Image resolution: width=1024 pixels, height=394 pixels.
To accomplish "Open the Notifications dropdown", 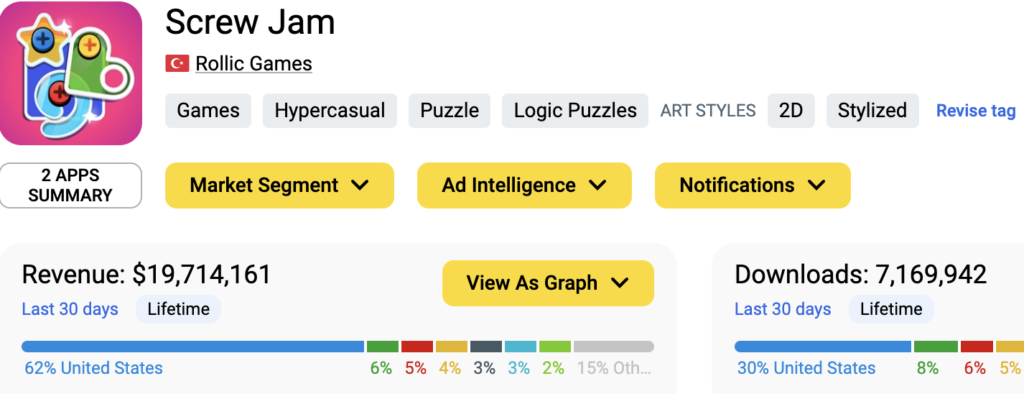I will click(752, 186).
